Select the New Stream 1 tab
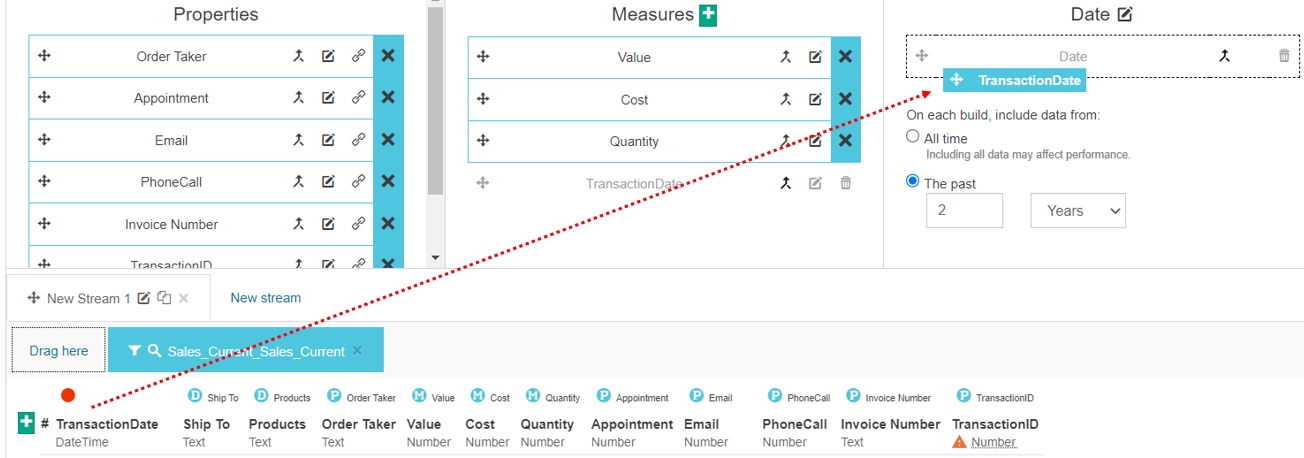This screenshot has height=458, width=1304. tap(89, 298)
